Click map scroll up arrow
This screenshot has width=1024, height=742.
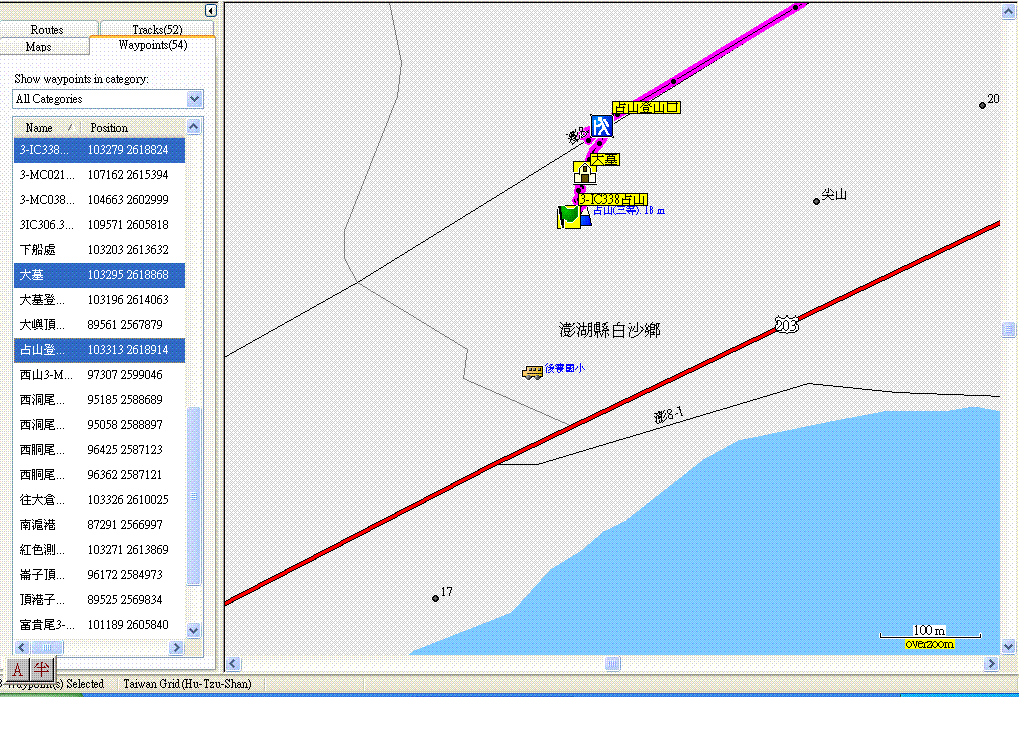(1008, 11)
